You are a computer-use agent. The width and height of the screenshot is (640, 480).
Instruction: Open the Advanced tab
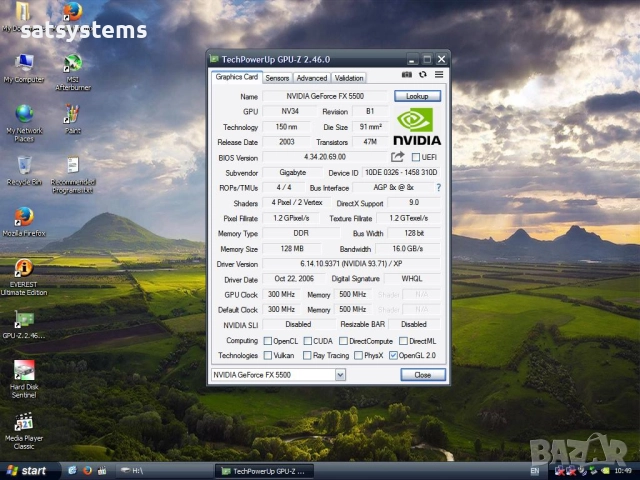(311, 77)
